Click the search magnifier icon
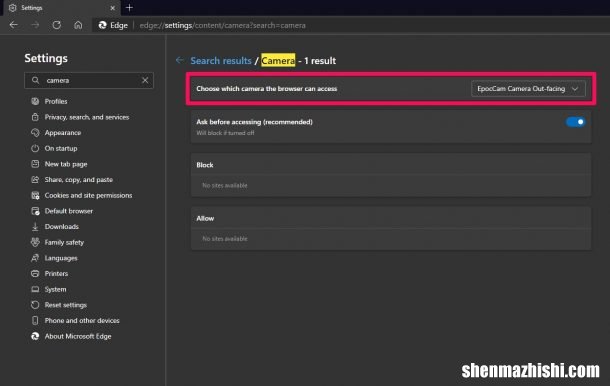 click(35, 80)
